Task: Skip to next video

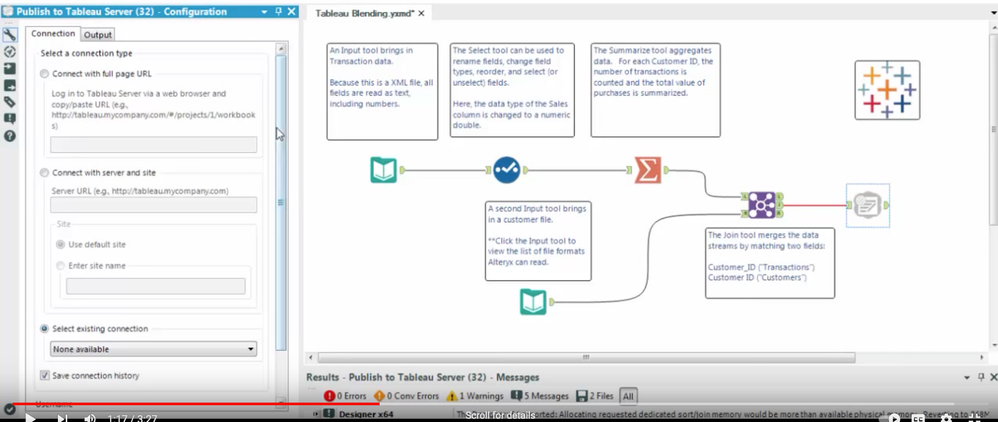Action: tap(62, 418)
